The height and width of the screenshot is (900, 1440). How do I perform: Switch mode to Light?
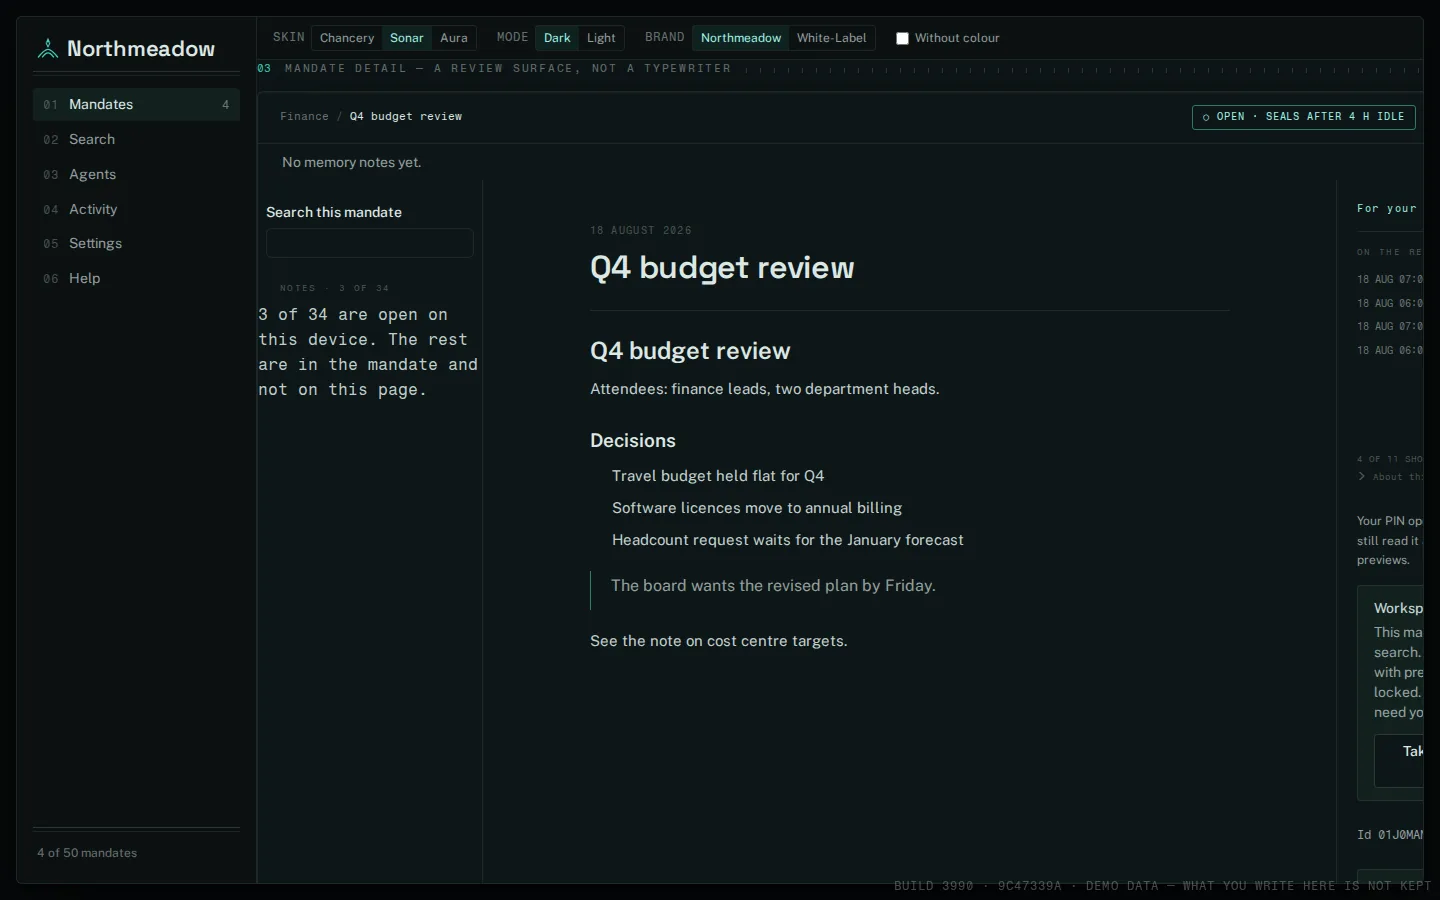pyautogui.click(x=601, y=38)
